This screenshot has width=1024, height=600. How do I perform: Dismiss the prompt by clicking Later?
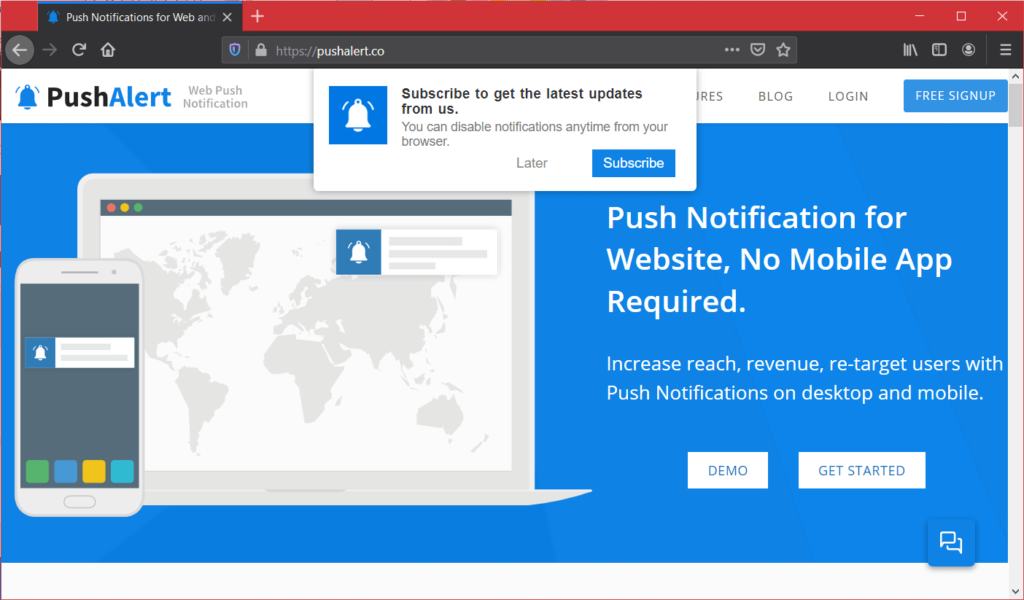point(531,162)
